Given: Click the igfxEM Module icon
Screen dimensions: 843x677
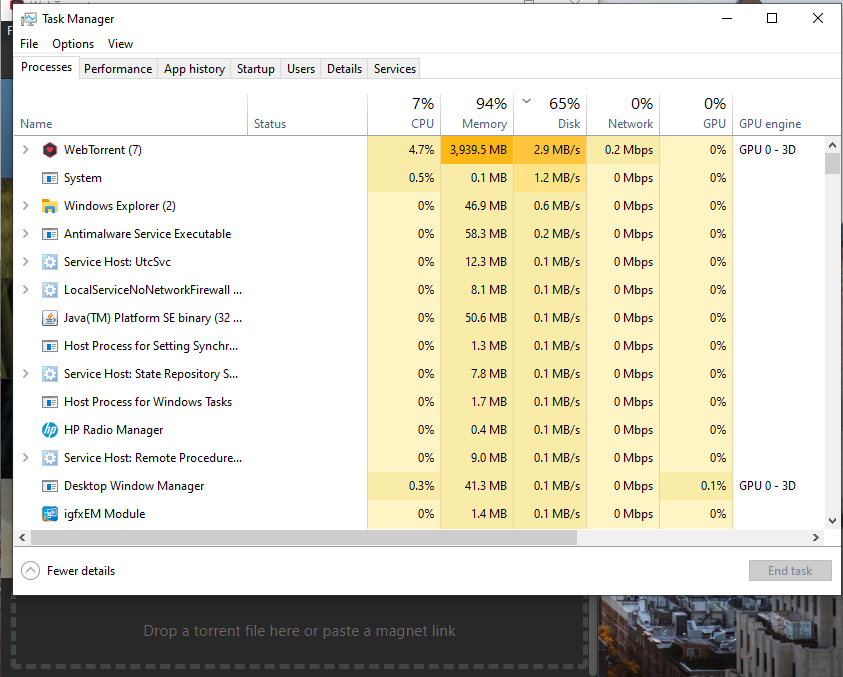Looking at the screenshot, I should (x=49, y=514).
